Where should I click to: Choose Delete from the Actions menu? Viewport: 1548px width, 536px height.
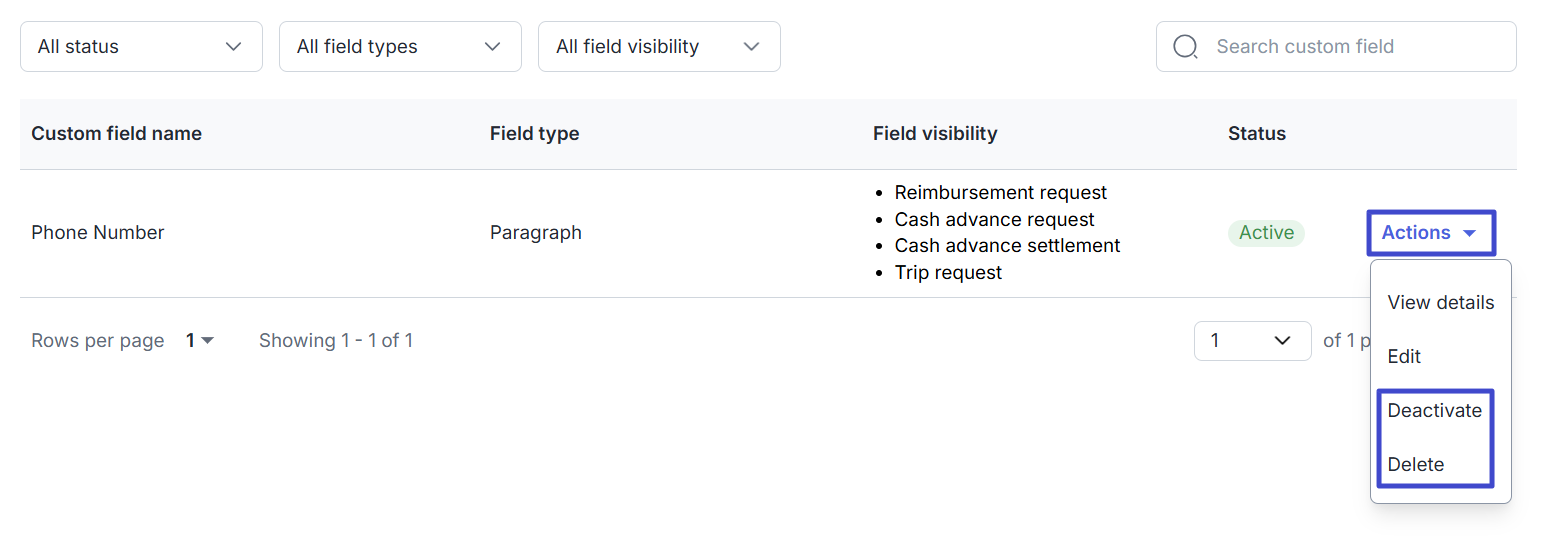pyautogui.click(x=1415, y=465)
